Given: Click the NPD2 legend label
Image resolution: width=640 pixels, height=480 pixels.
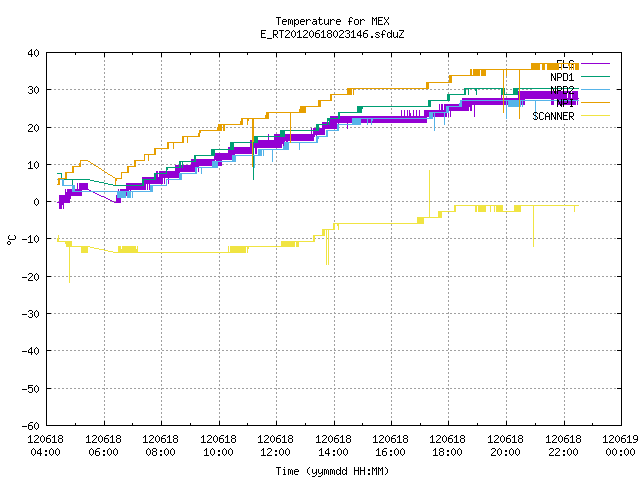Looking at the screenshot, I should pyautogui.click(x=562, y=90).
